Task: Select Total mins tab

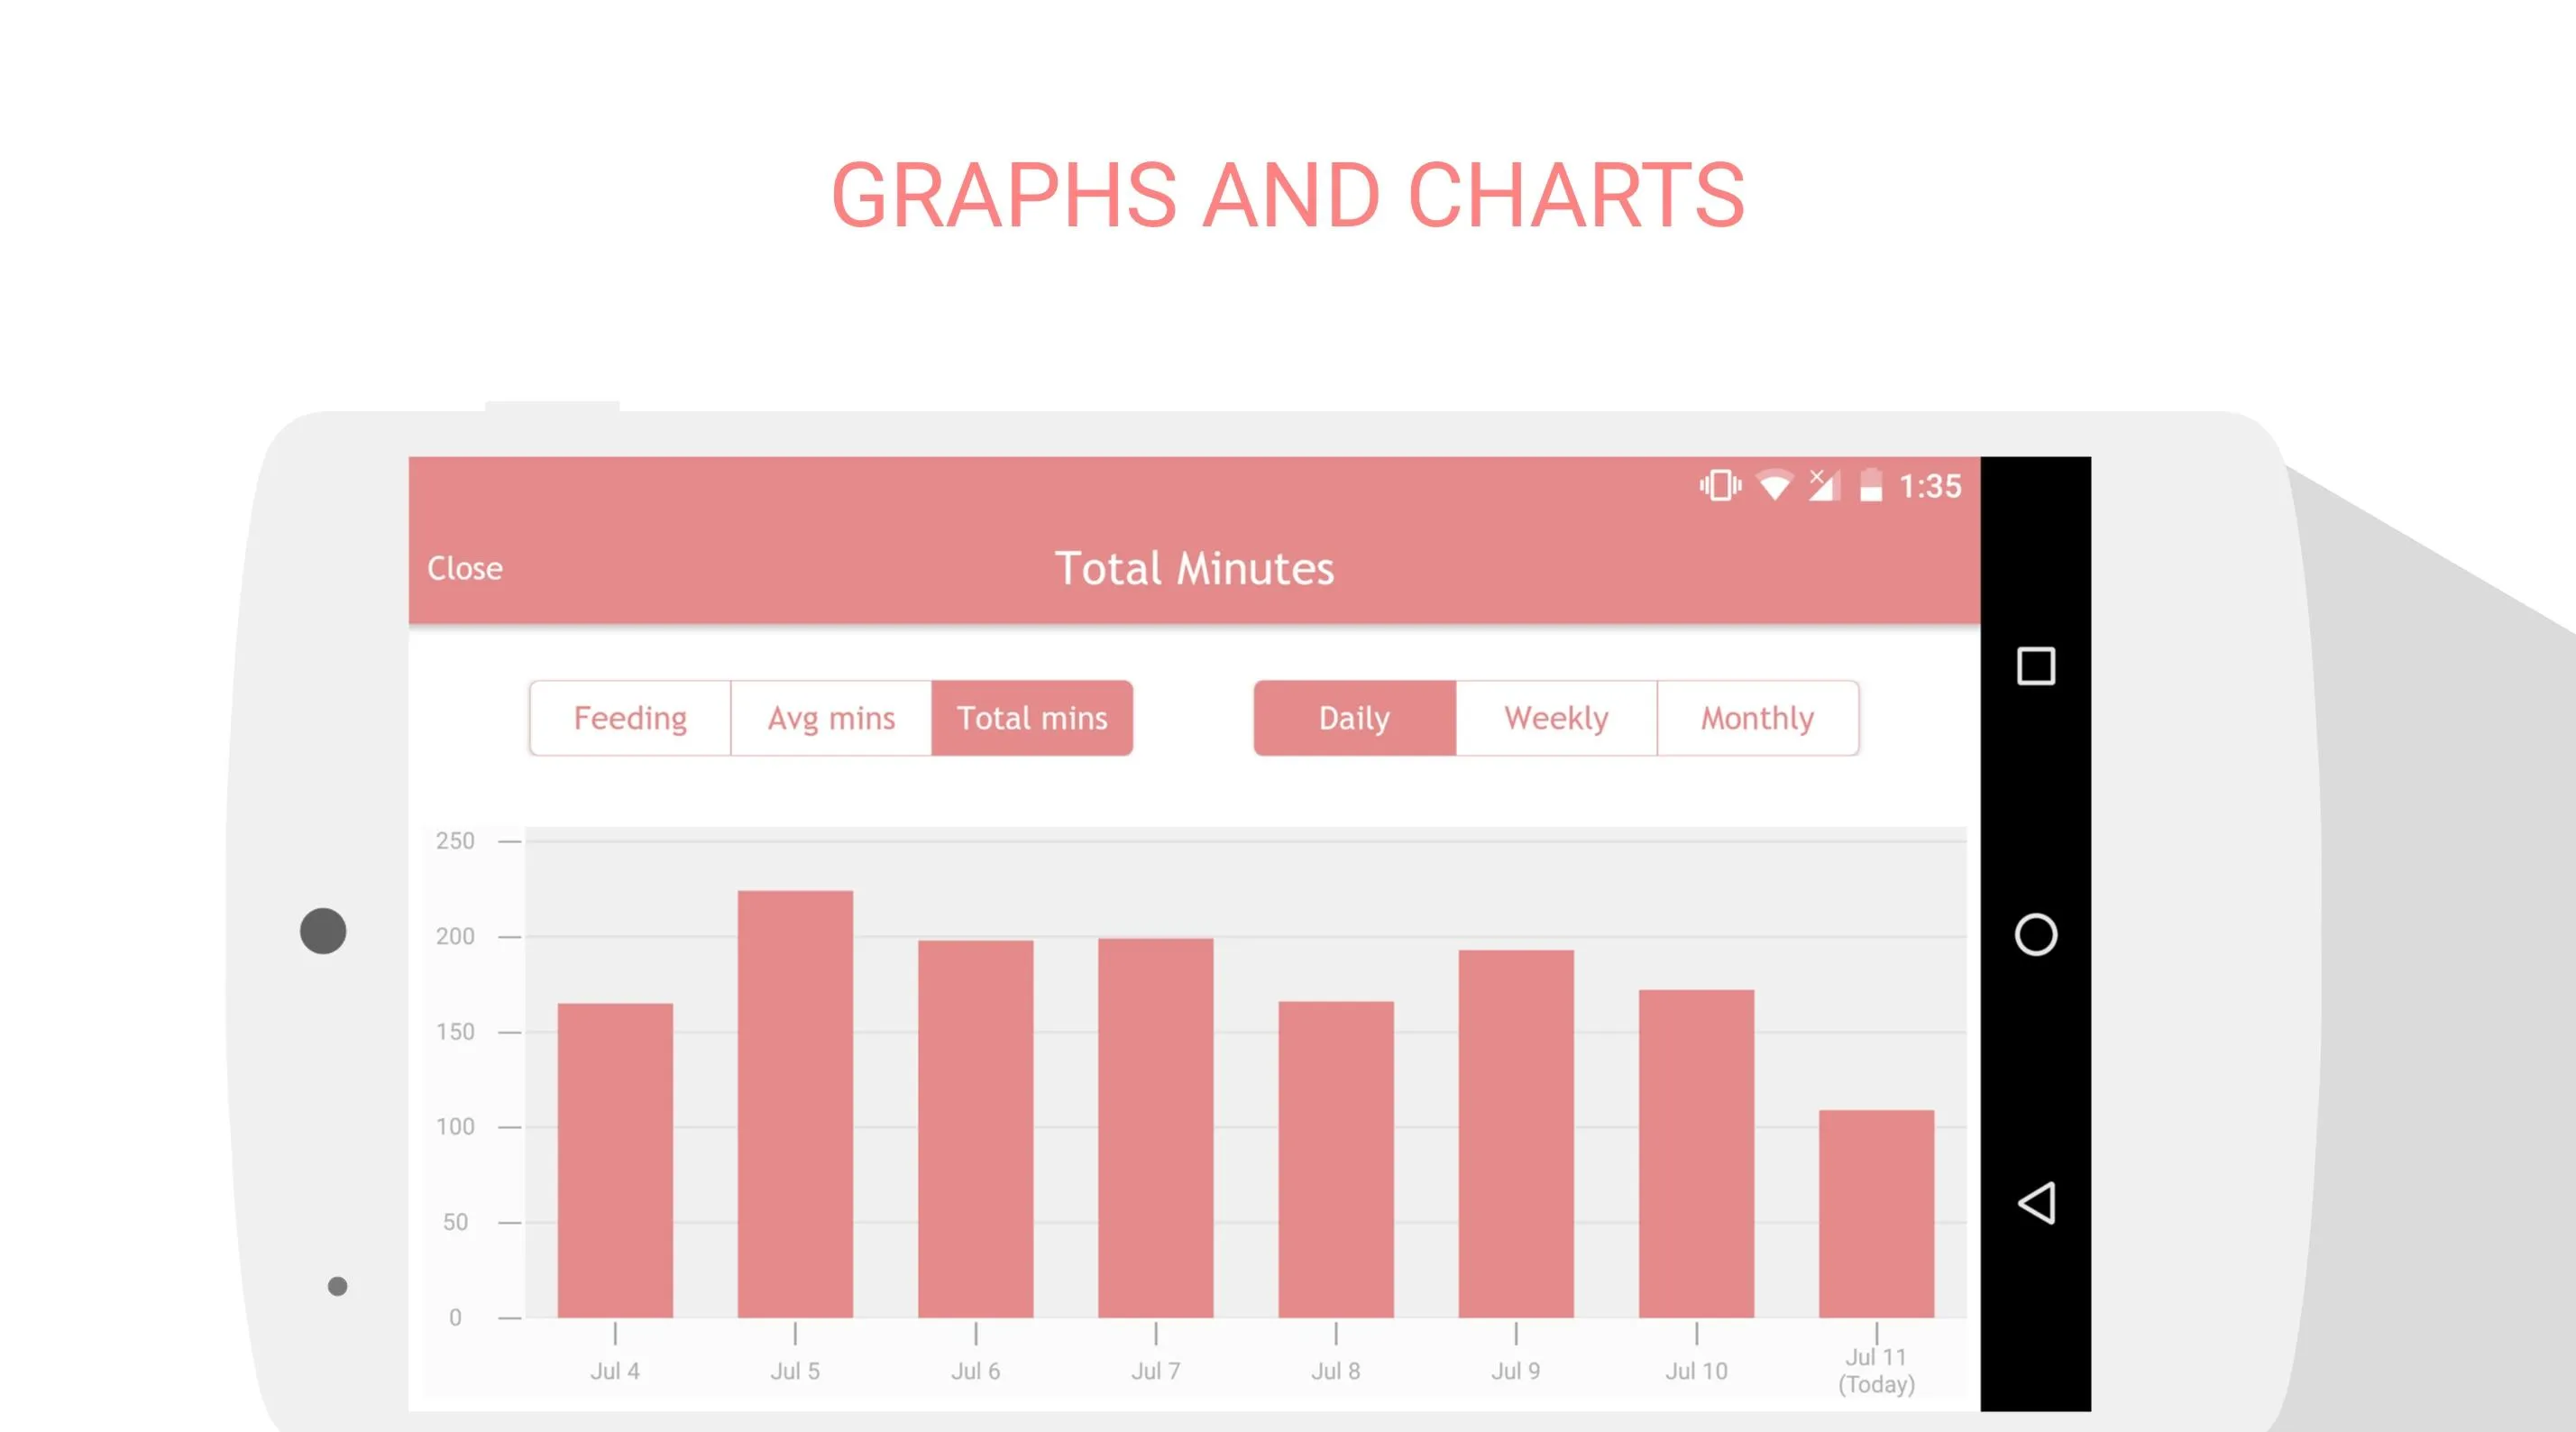Action: 1030,718
